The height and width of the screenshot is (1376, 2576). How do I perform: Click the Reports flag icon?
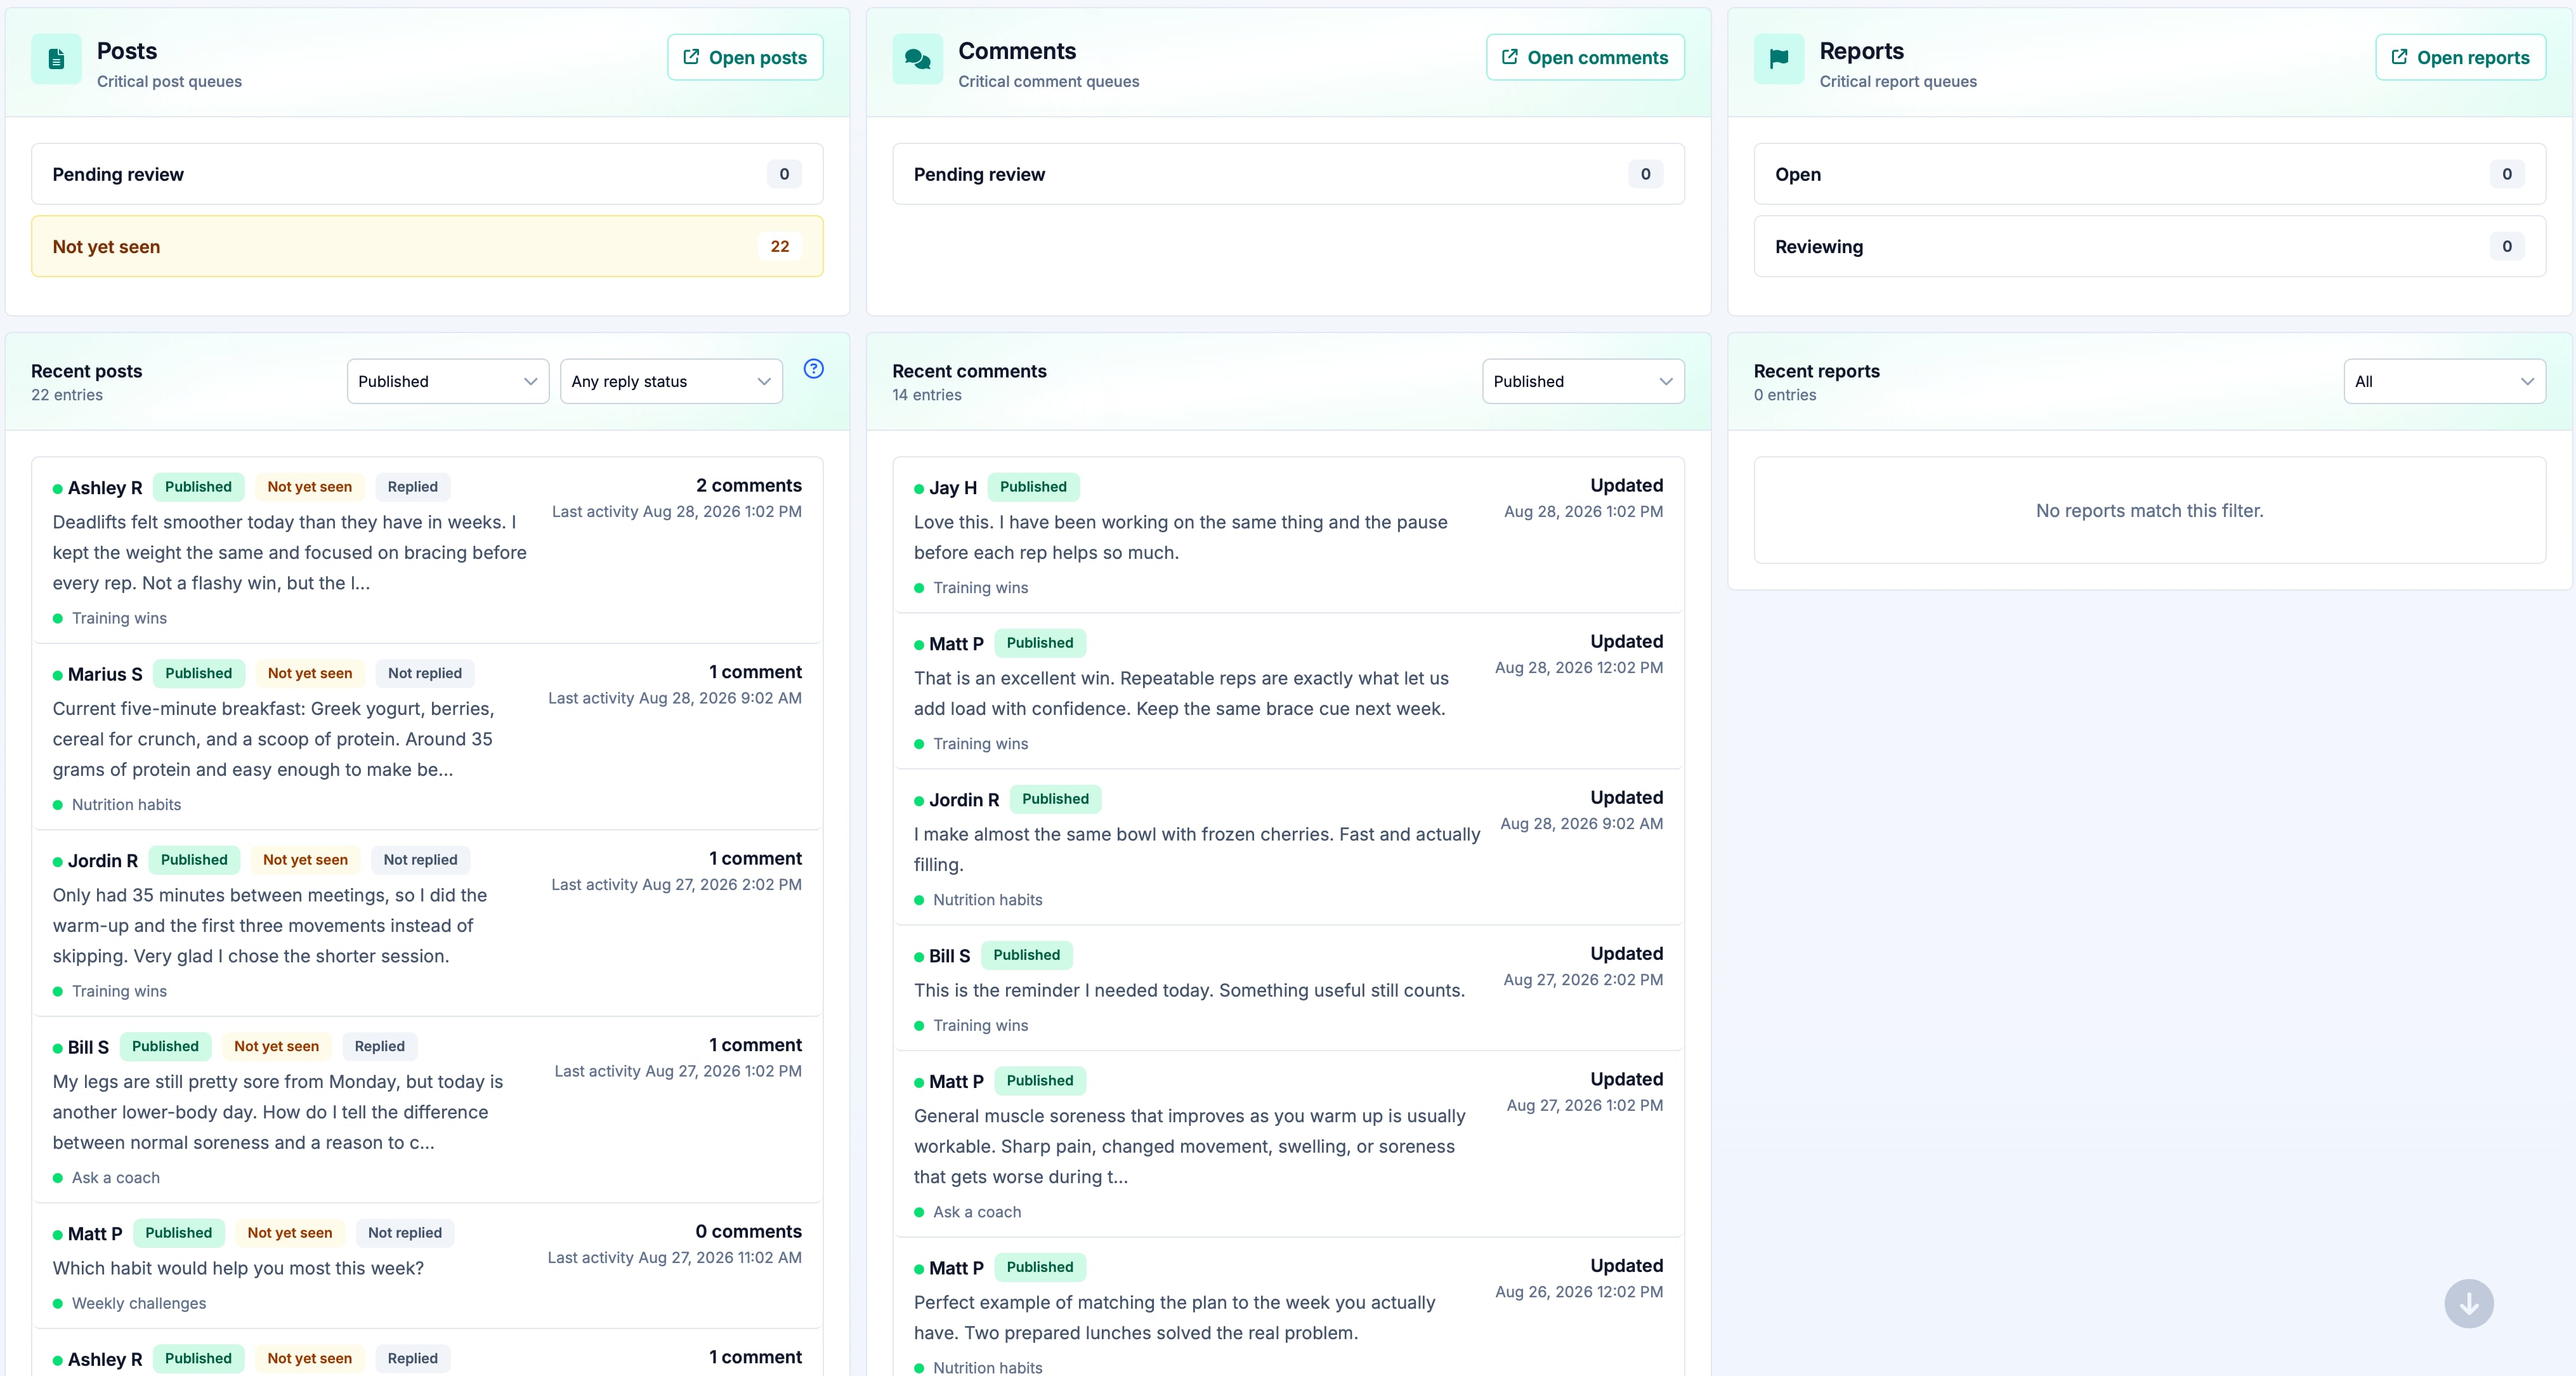1778,59
